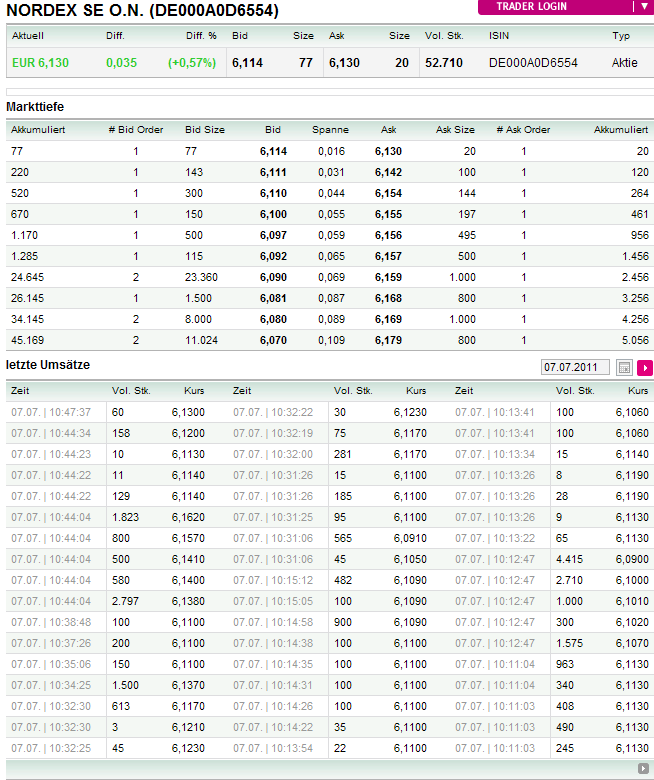Image resolution: width=654 pixels, height=780 pixels.
Task: Click trade price 6,1620
Action: coord(188,517)
